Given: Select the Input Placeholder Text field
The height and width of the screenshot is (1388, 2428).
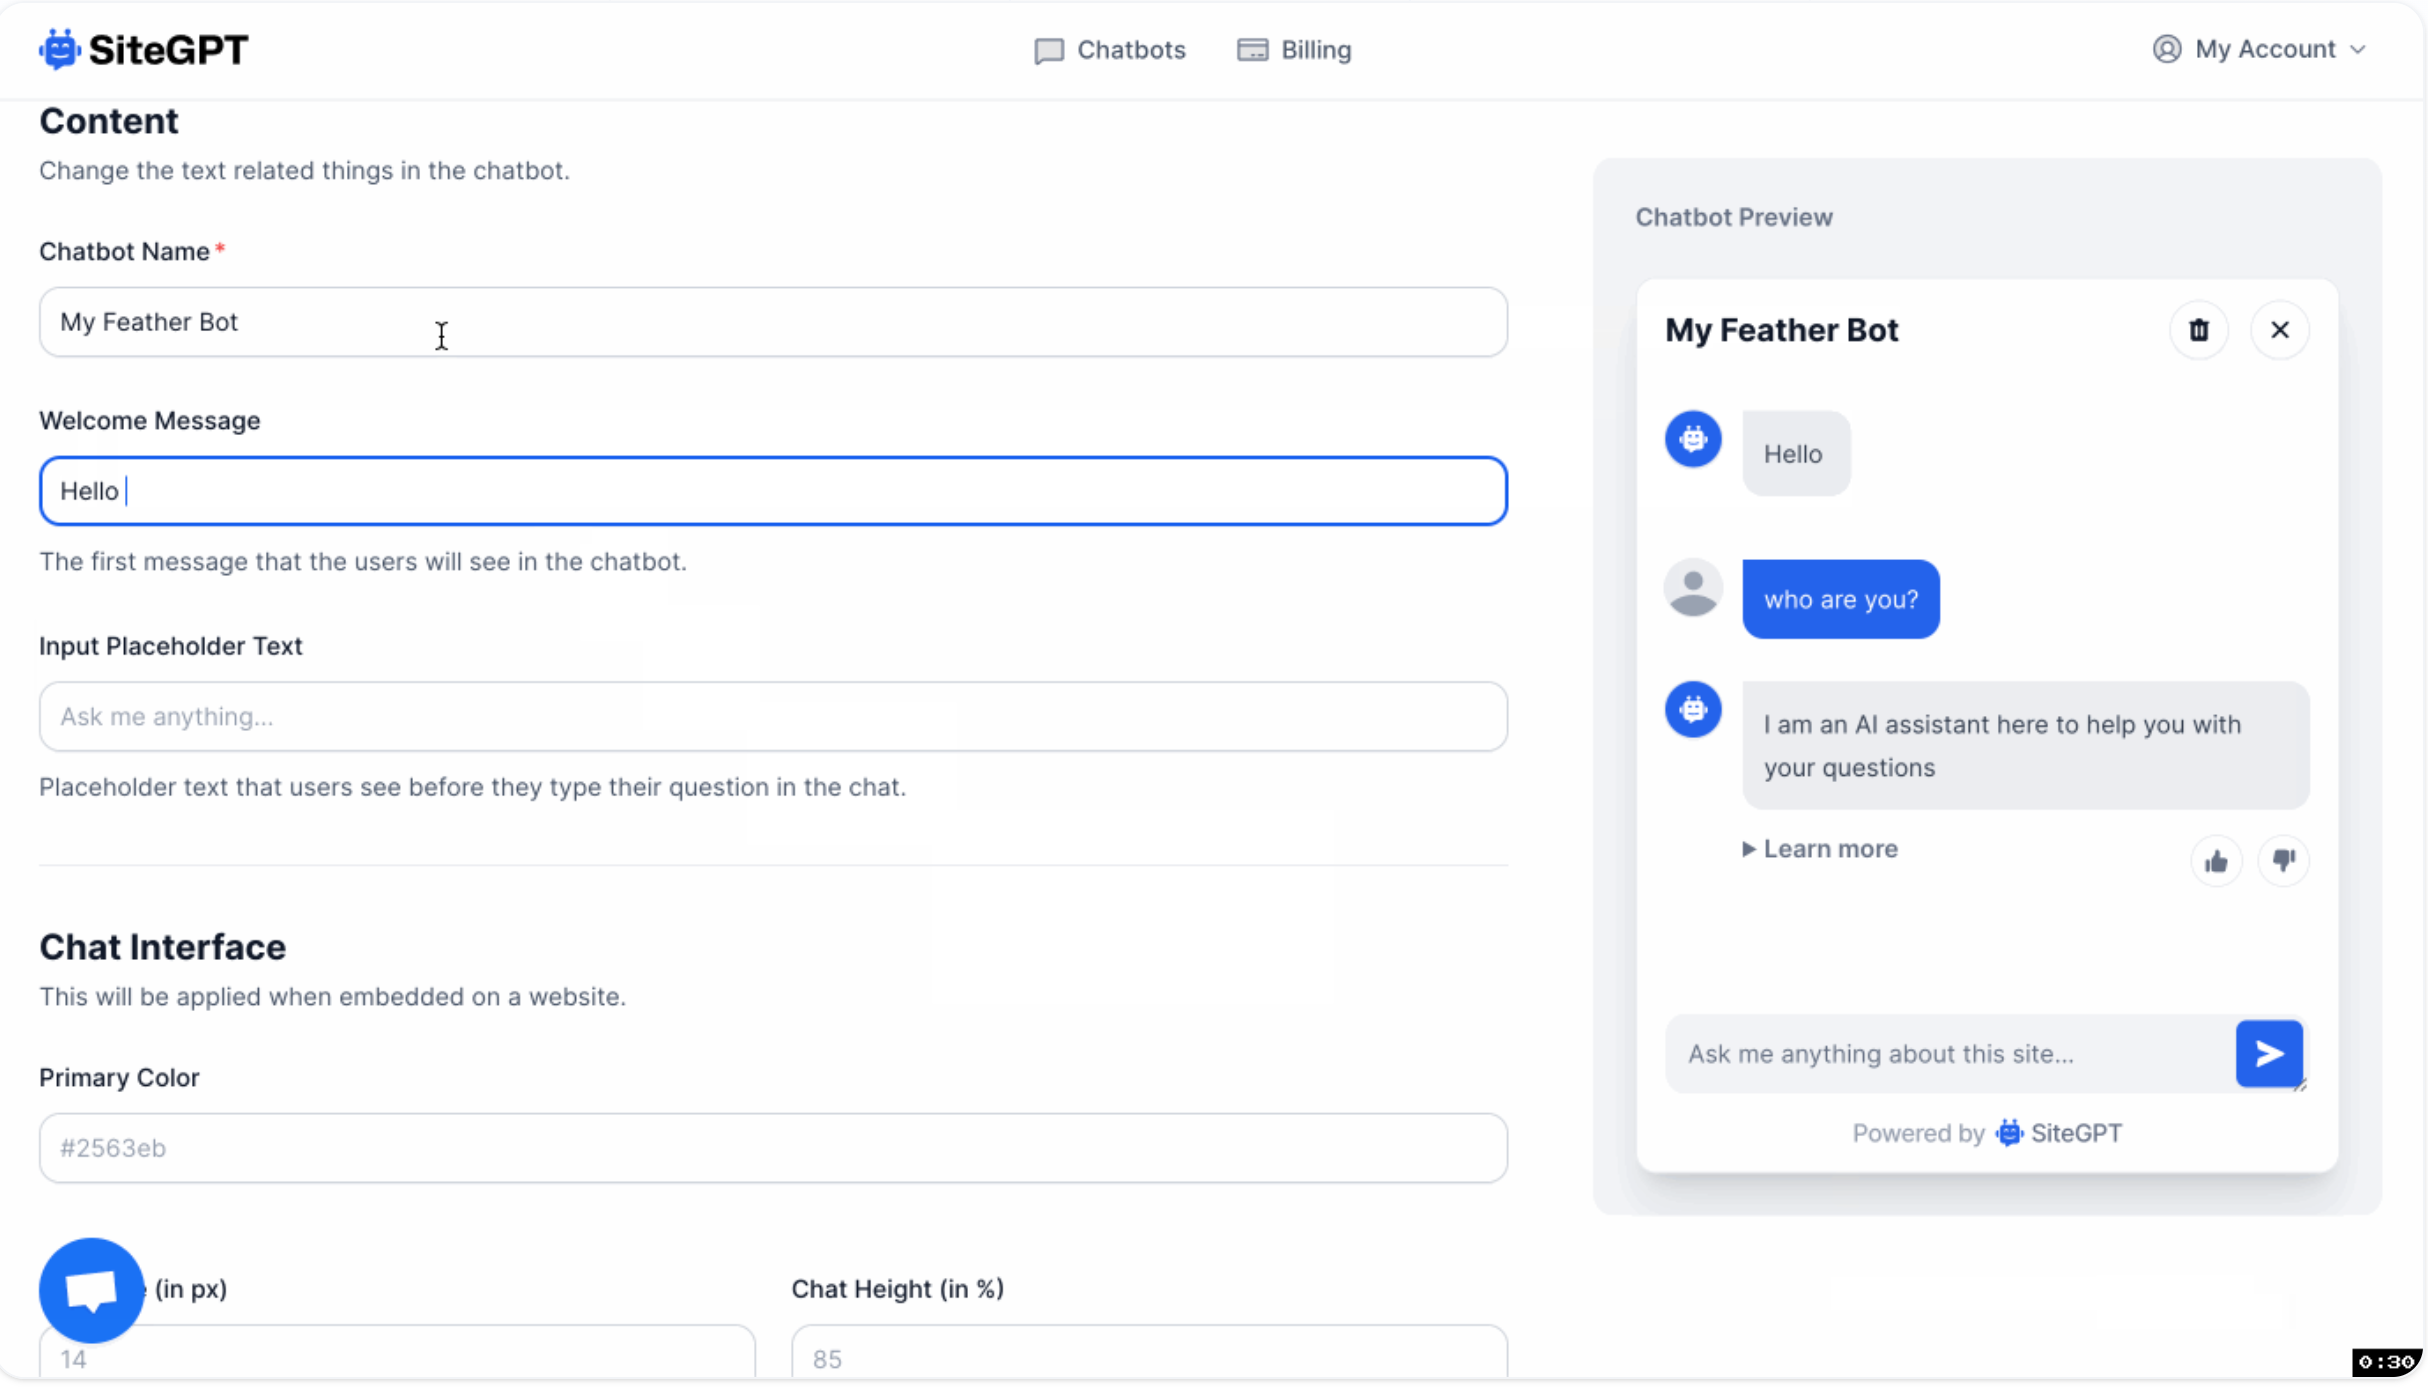Looking at the screenshot, I should (x=772, y=717).
